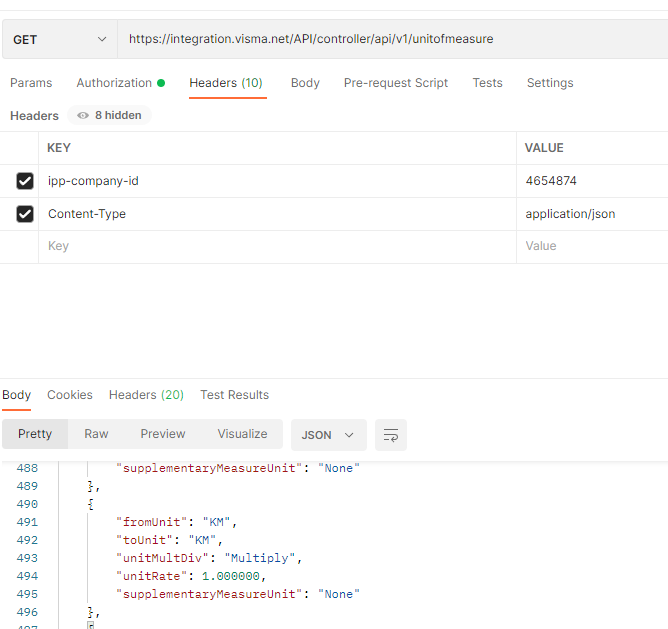Screen dimensions: 668x629
Task: Click the "unitMultDiv": "Multiply" line
Action: (x=209, y=558)
